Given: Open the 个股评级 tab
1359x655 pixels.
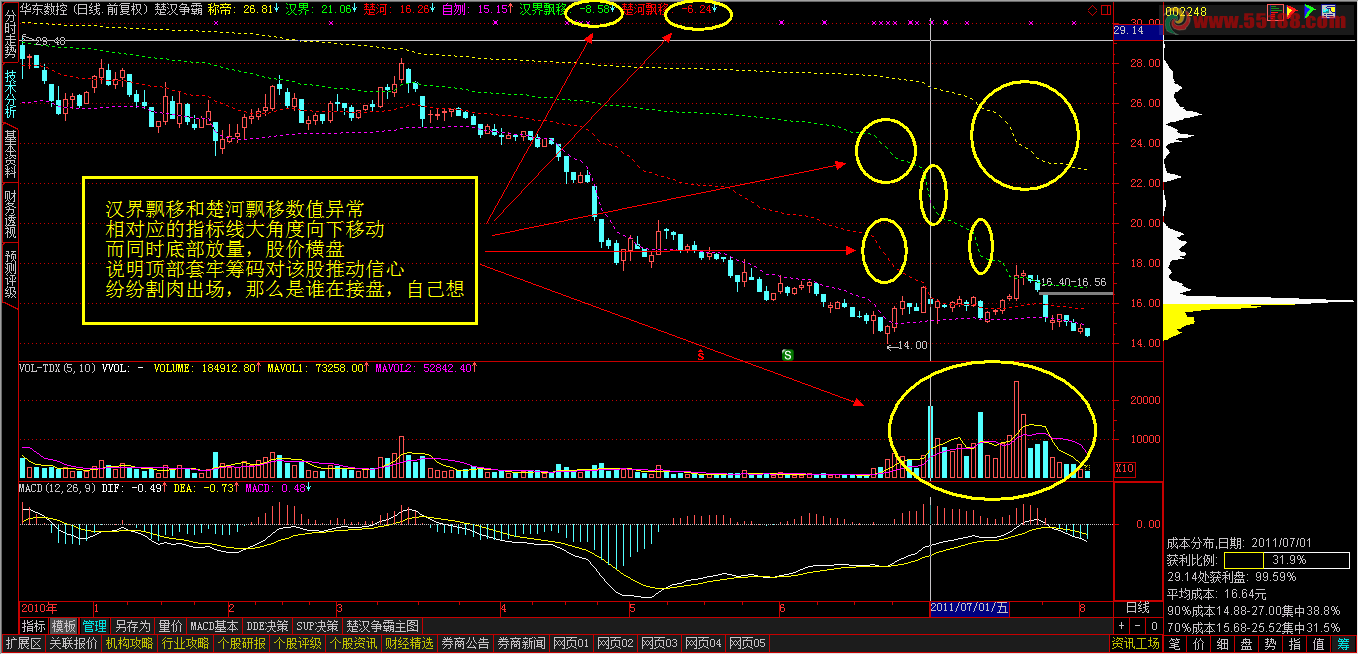Looking at the screenshot, I should click(298, 644).
